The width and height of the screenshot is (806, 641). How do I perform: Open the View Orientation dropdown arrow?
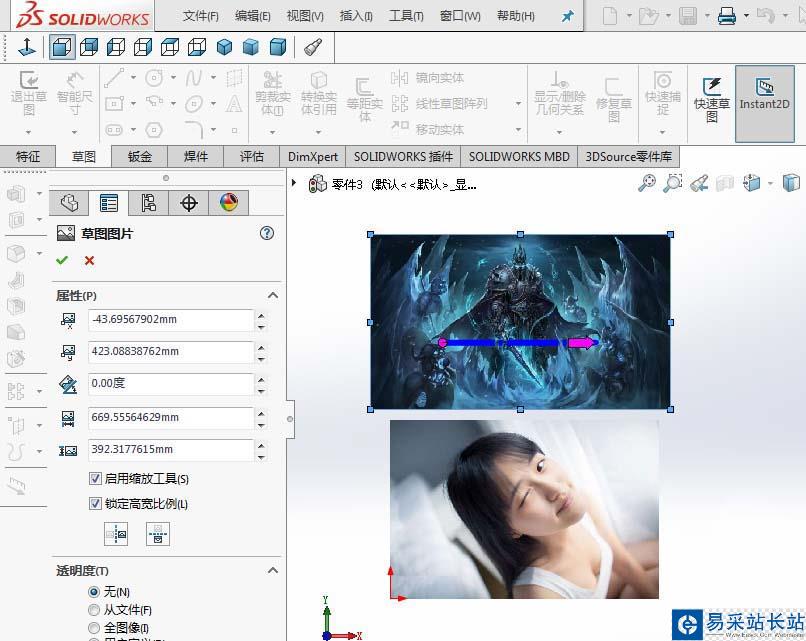point(770,183)
